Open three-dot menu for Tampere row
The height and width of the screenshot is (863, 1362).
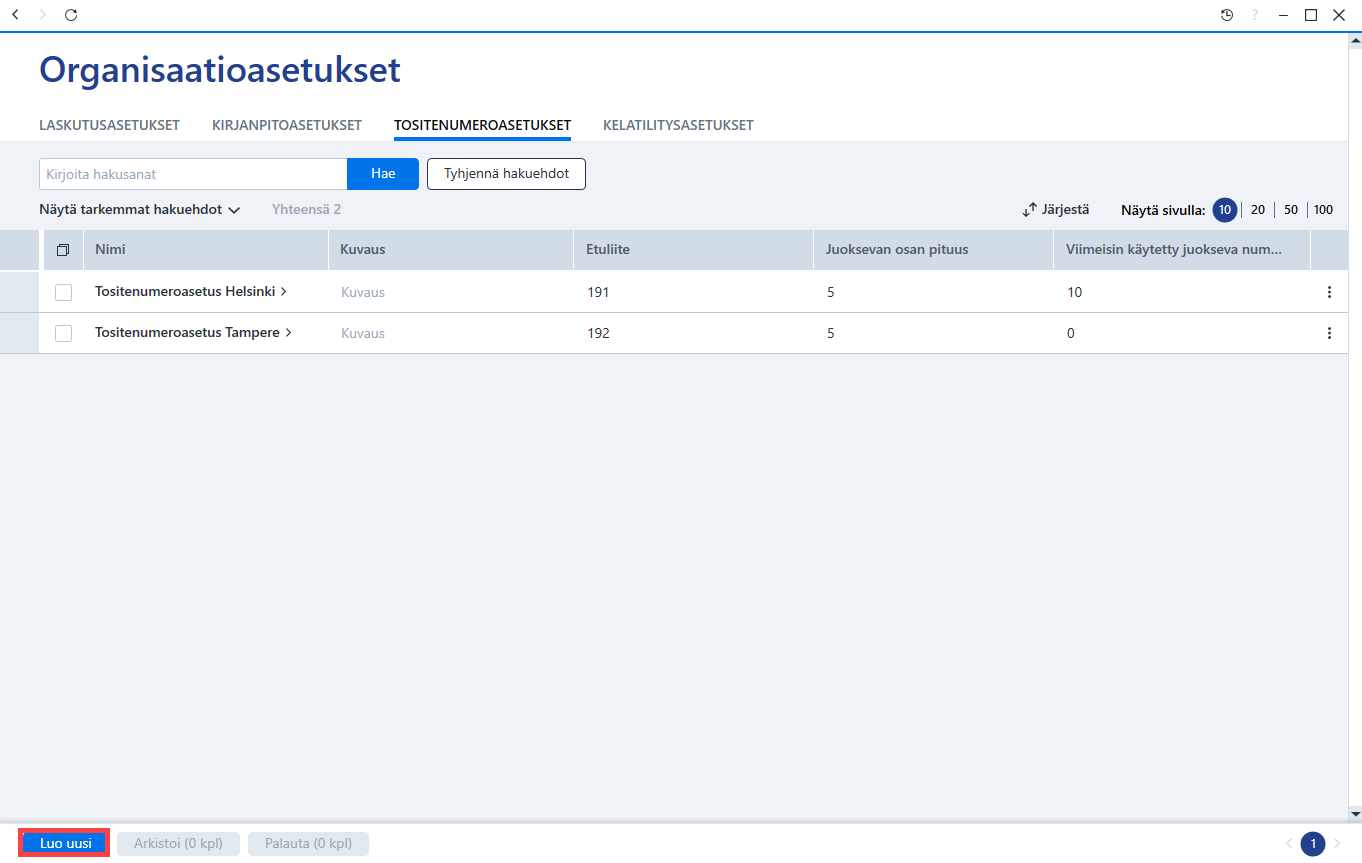point(1329,333)
